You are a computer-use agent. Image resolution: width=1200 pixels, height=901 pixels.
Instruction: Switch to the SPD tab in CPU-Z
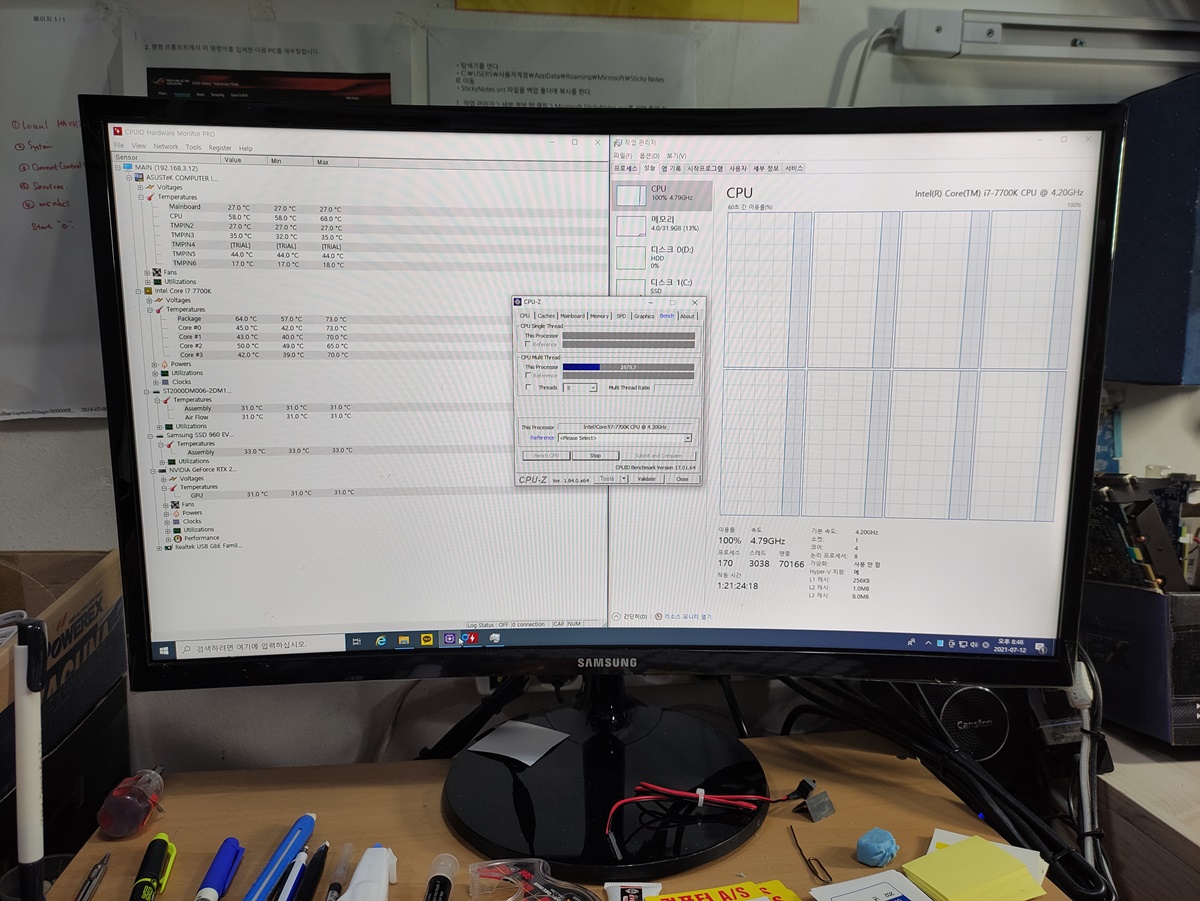pyautogui.click(x=621, y=316)
